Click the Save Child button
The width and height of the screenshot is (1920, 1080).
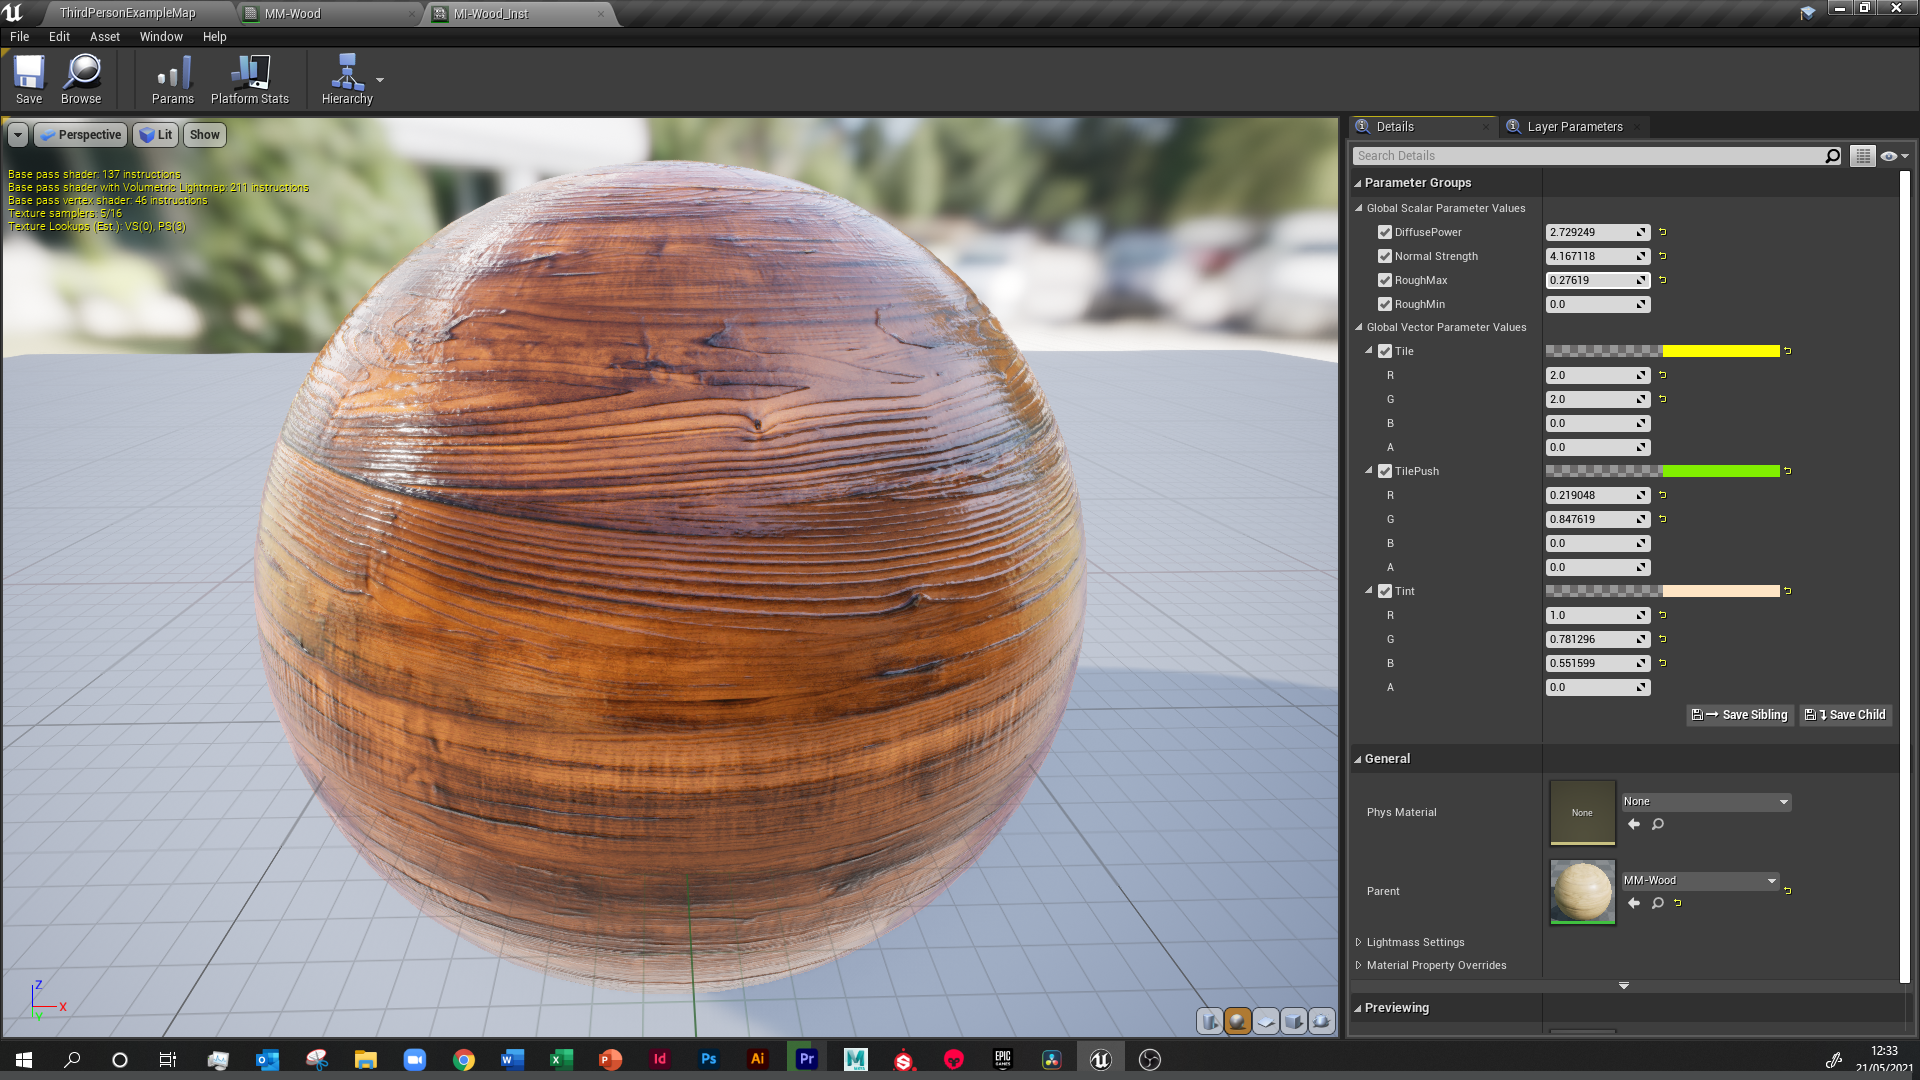[1846, 715]
